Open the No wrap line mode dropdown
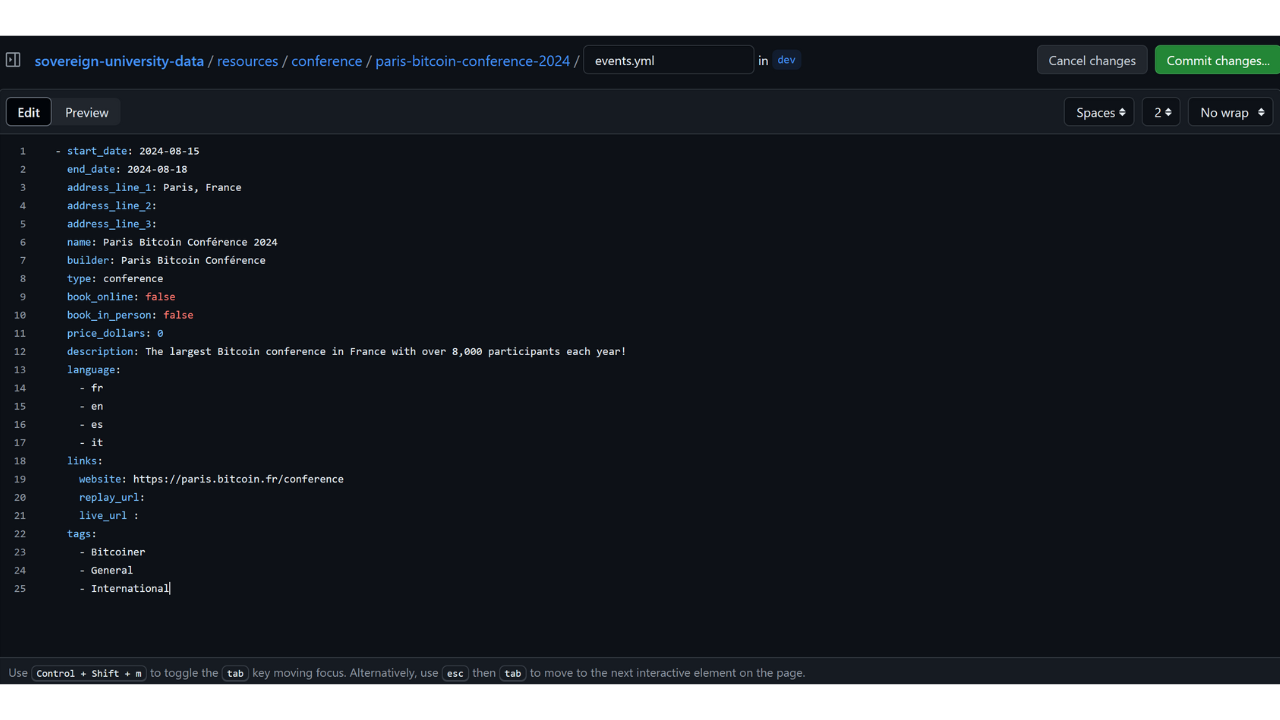 pos(1230,112)
